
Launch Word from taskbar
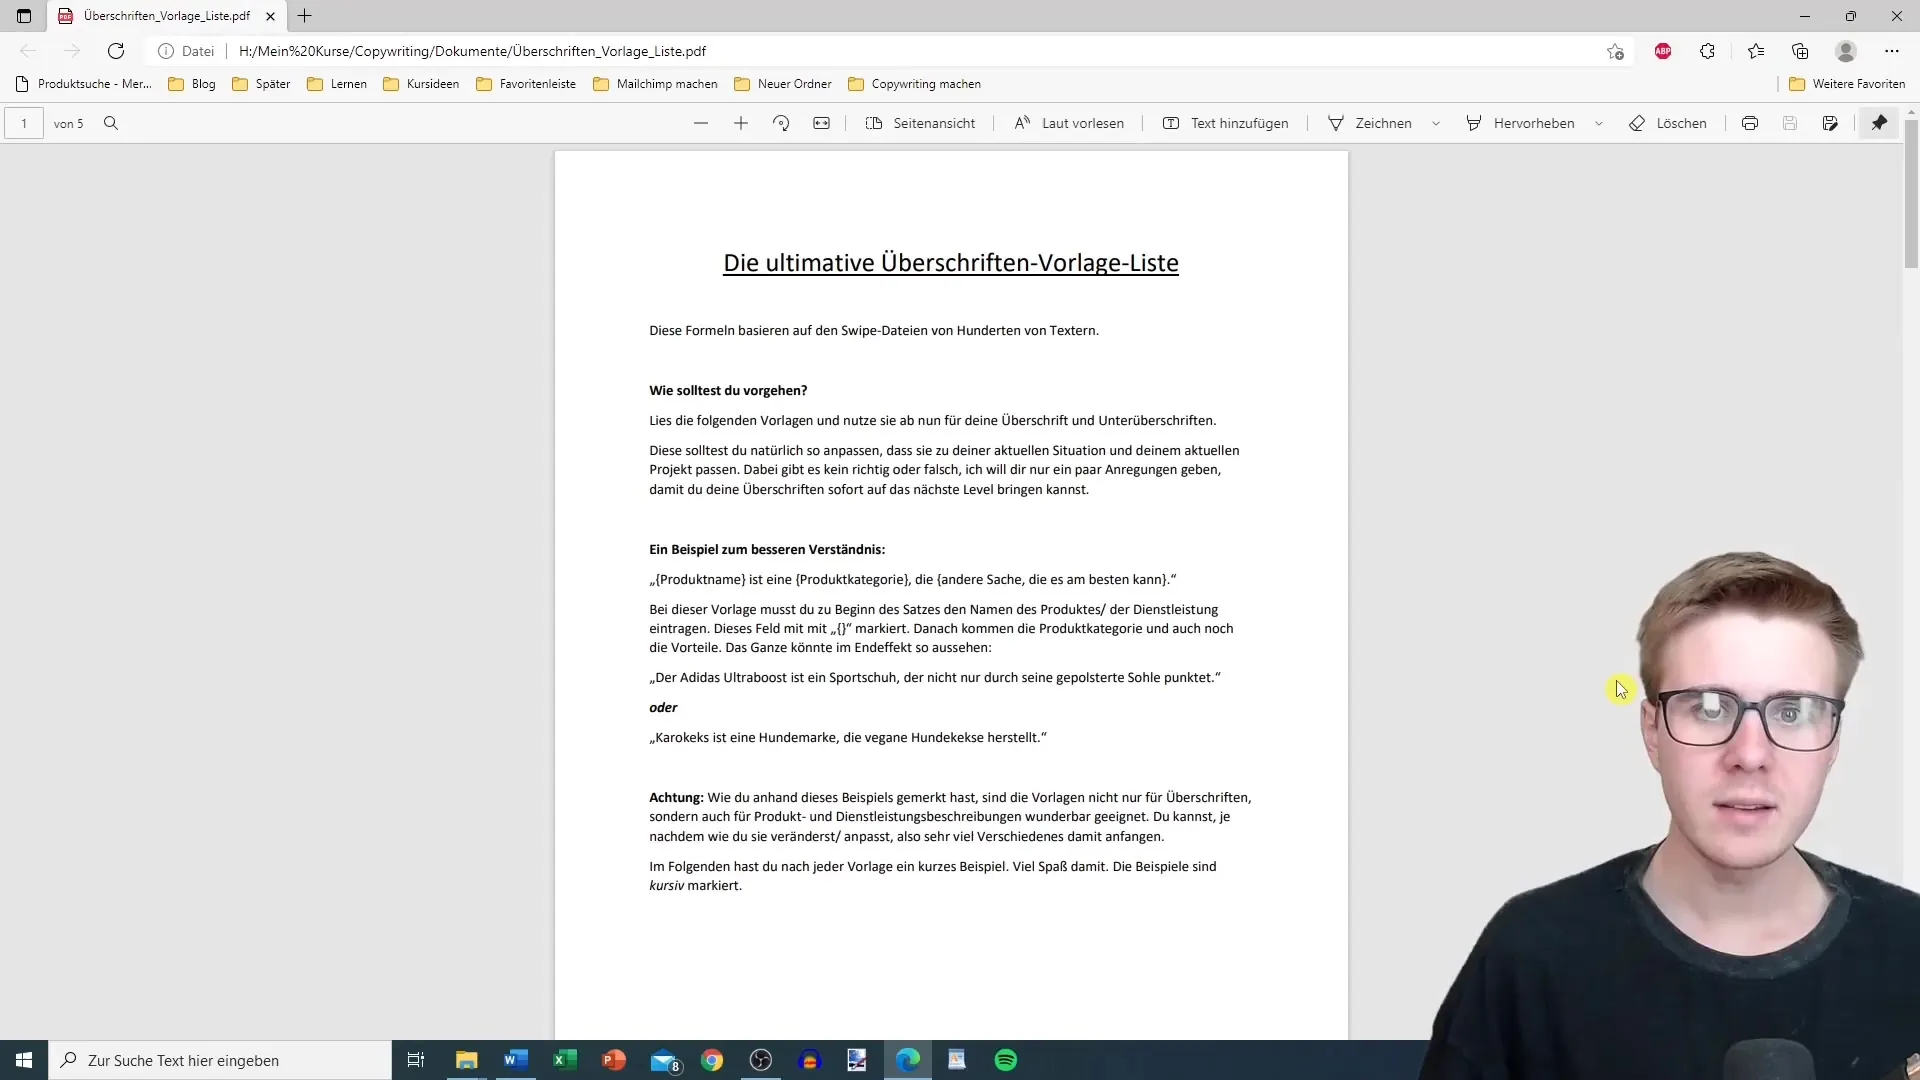pos(516,1060)
